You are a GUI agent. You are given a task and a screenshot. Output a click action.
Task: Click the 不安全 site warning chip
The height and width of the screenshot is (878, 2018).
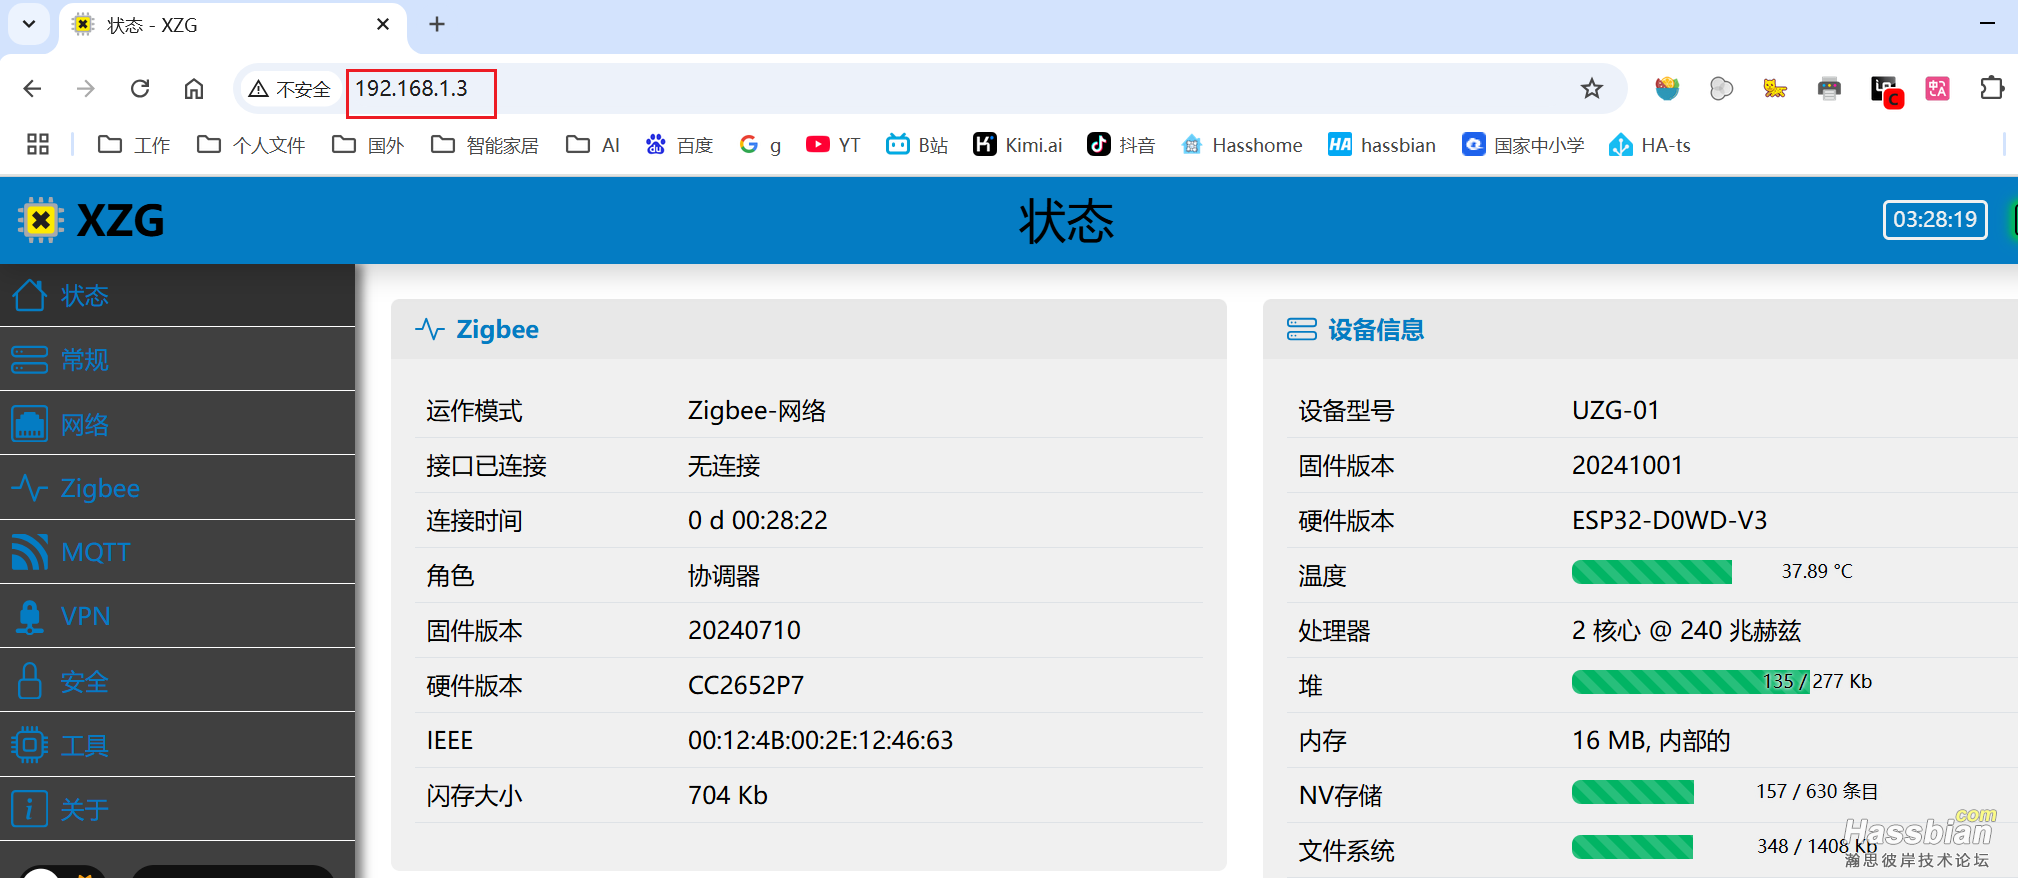289,89
